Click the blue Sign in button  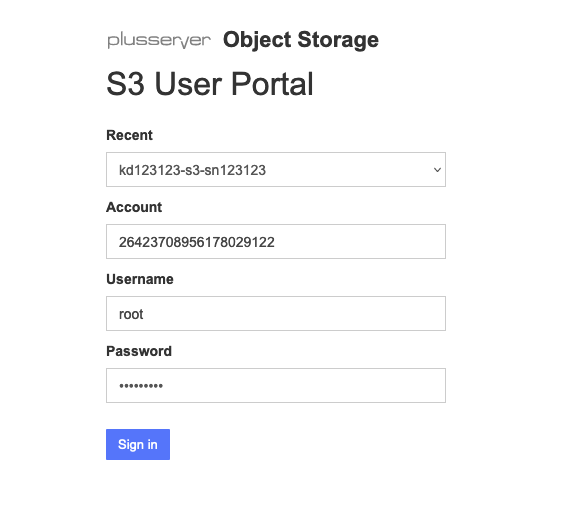click(x=138, y=444)
